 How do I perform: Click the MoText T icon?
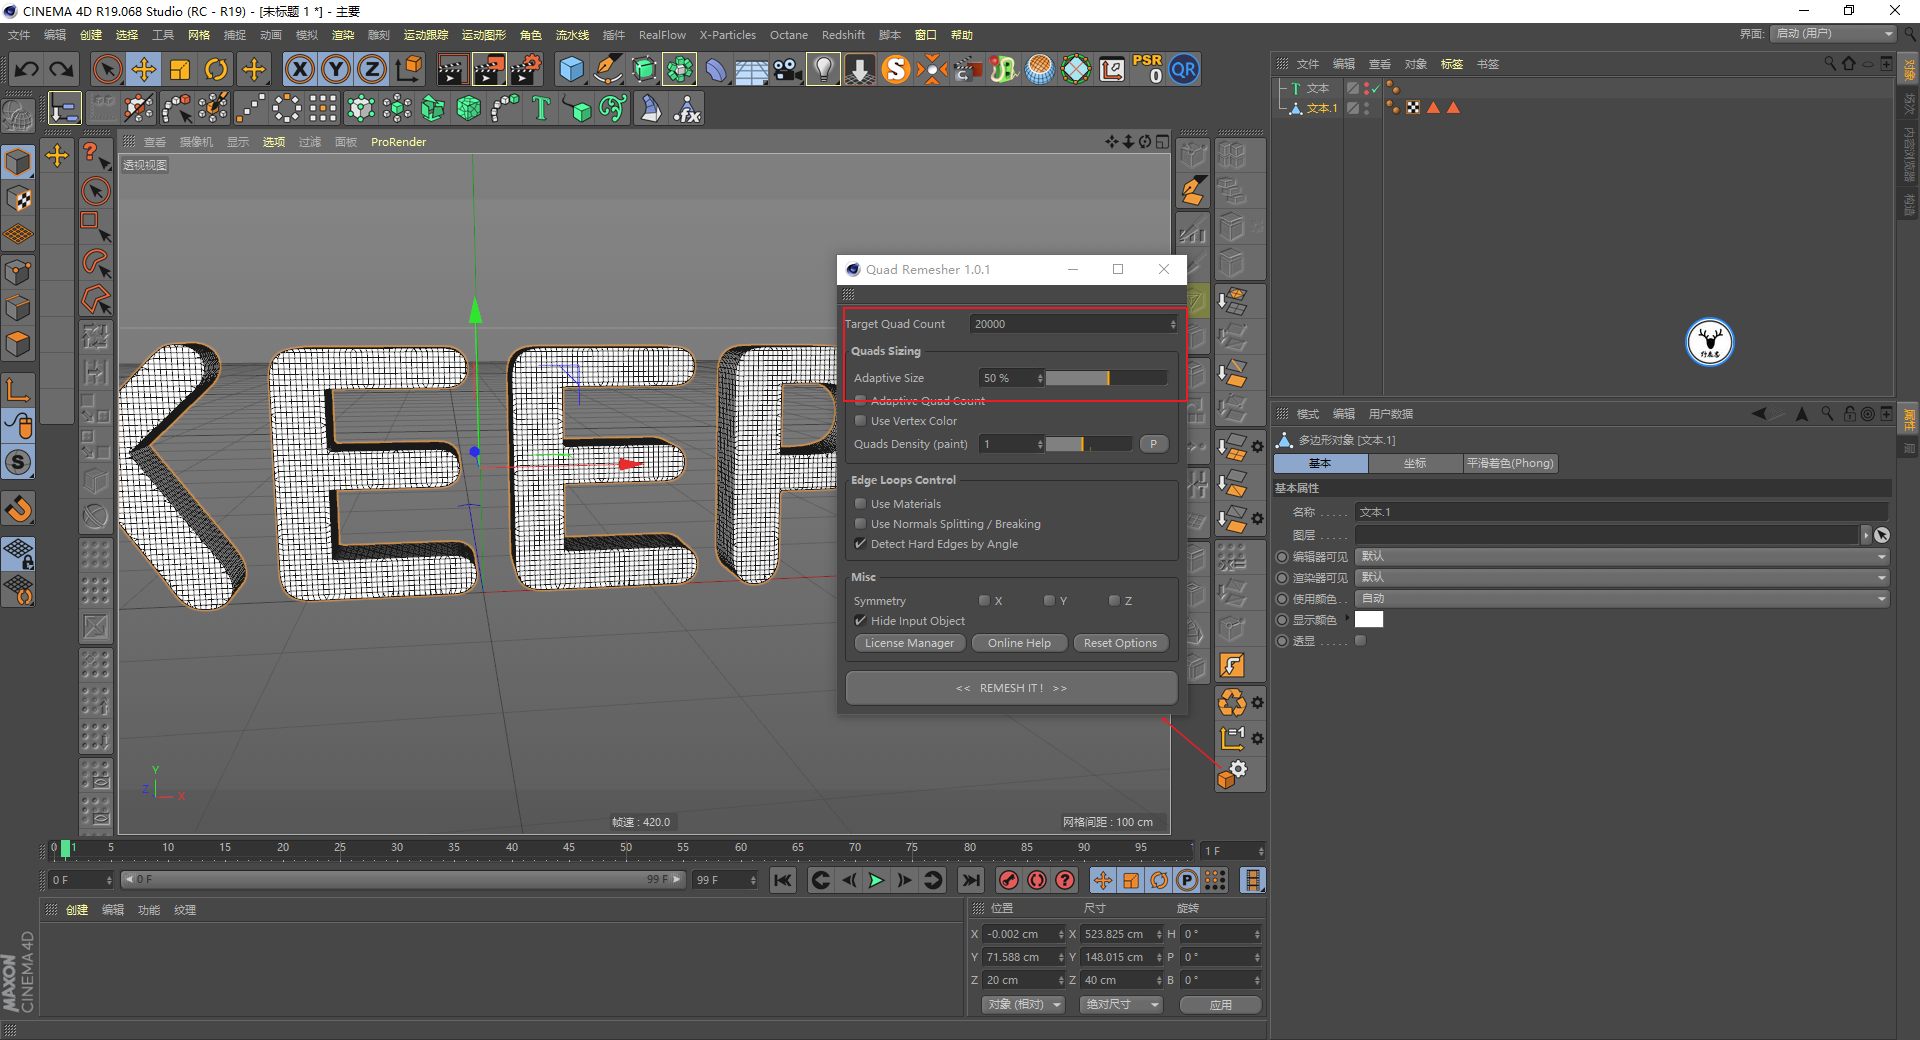click(x=541, y=108)
